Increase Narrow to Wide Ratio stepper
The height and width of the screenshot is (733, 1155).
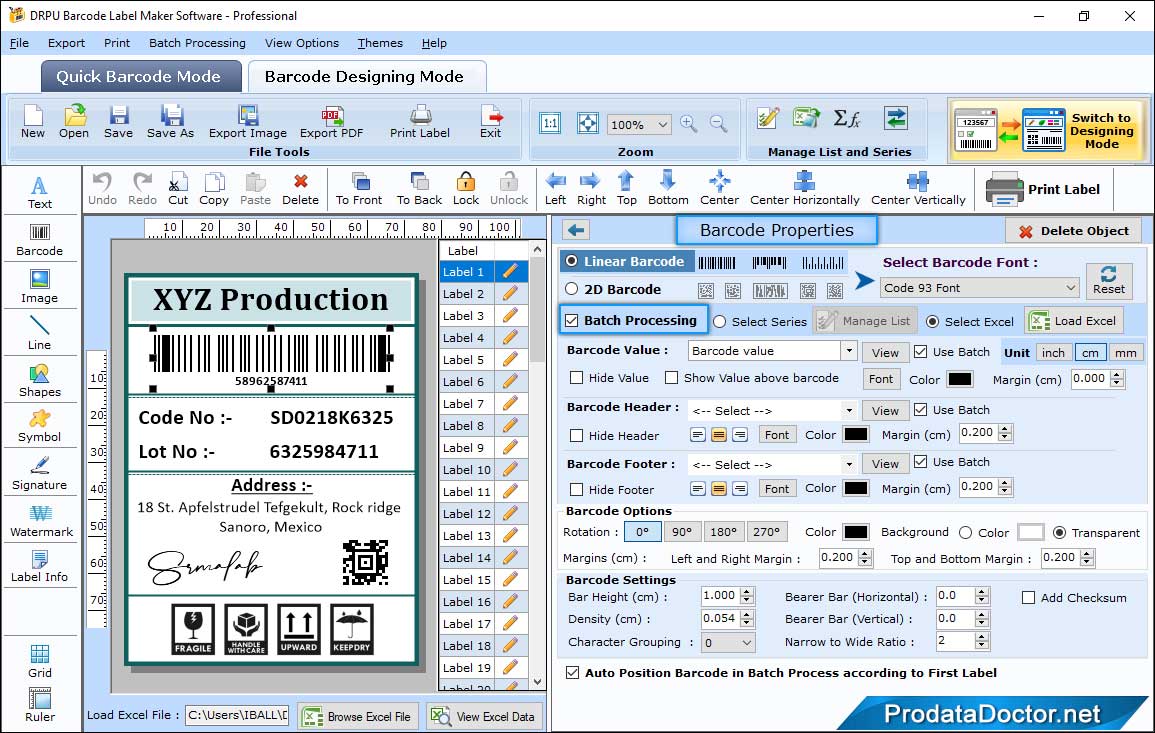coord(981,637)
